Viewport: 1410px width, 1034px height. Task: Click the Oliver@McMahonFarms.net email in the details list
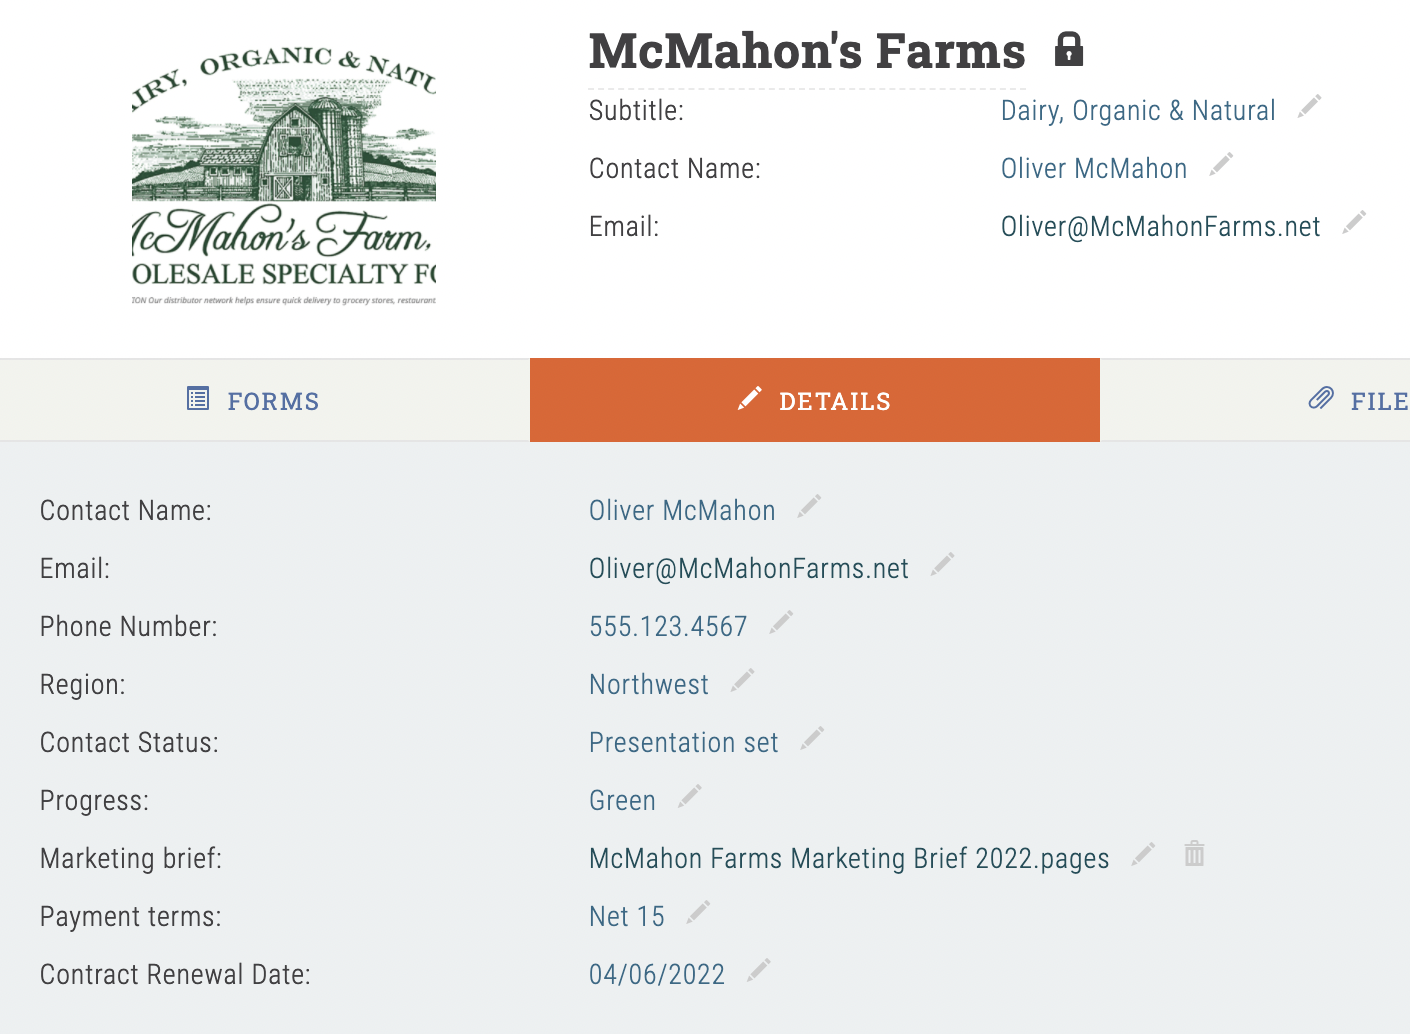tap(748, 569)
